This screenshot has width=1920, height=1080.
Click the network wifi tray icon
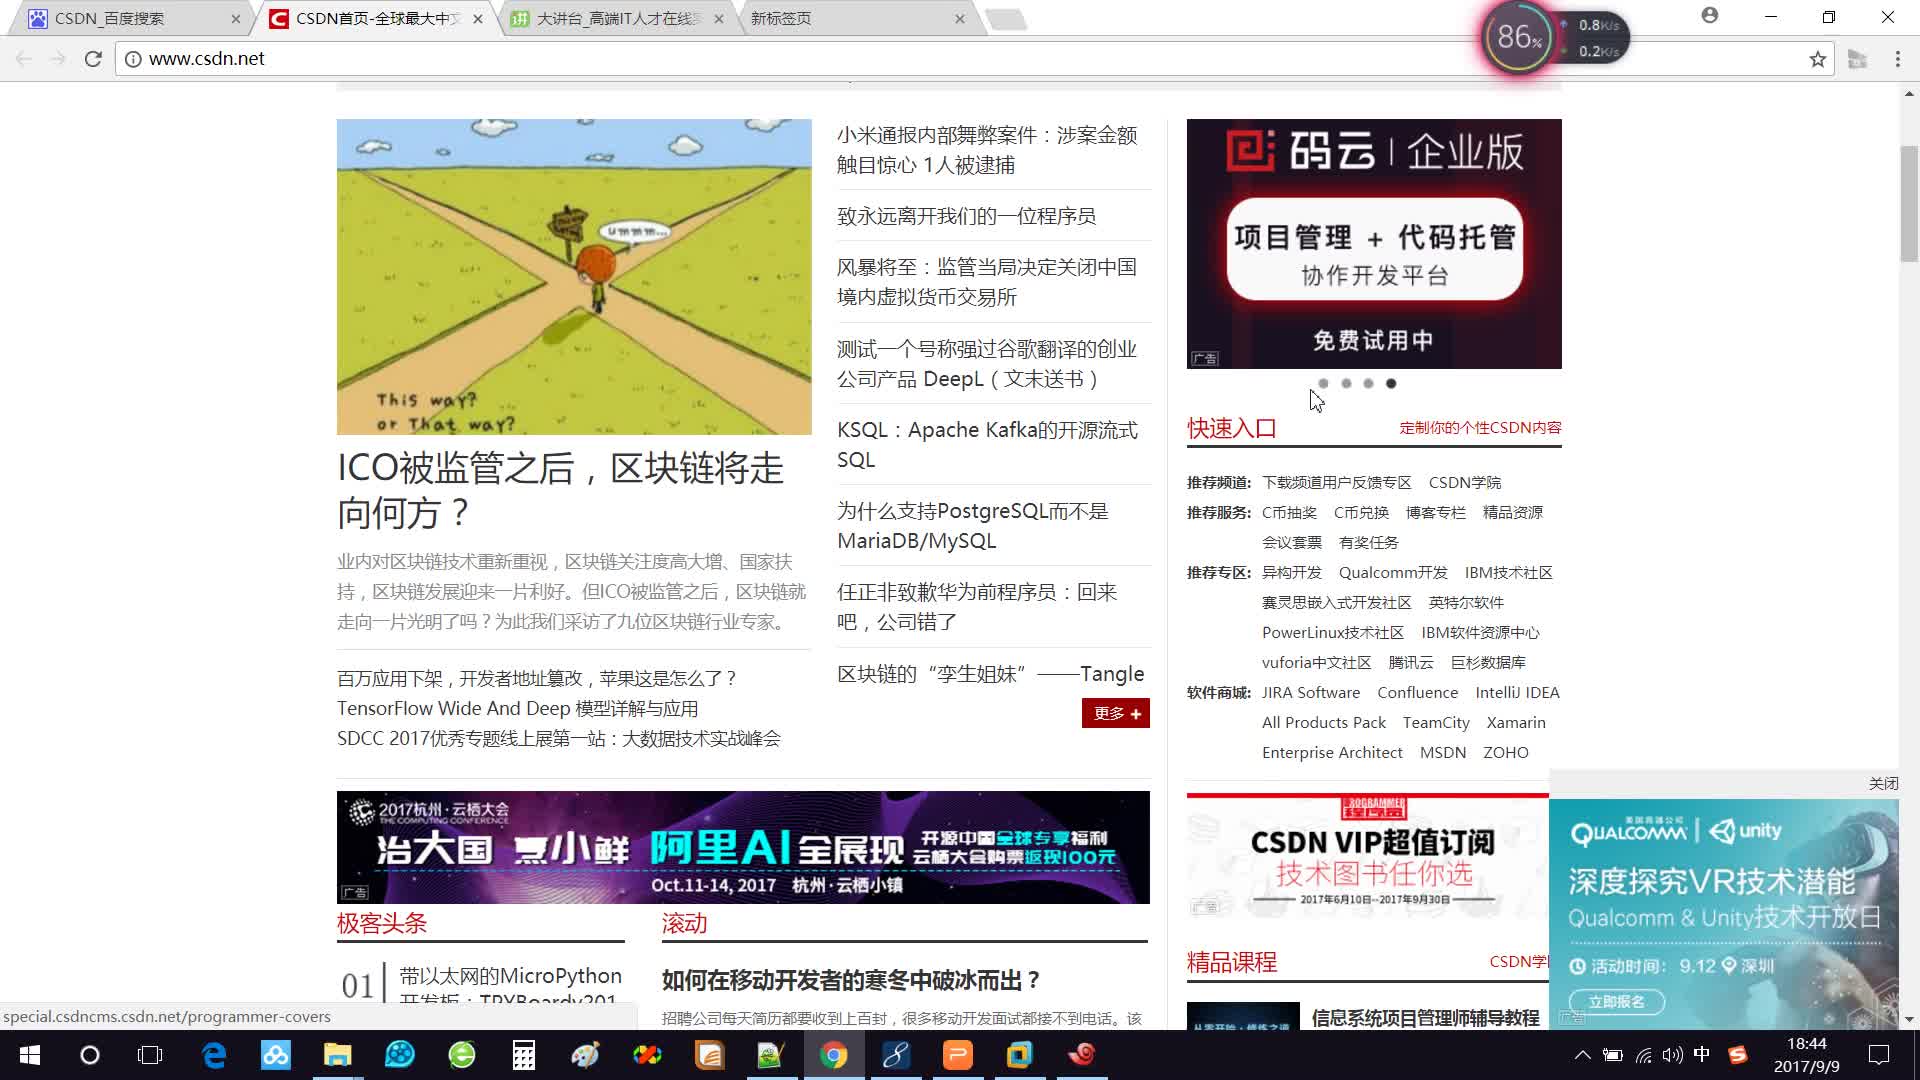pyautogui.click(x=1643, y=1055)
